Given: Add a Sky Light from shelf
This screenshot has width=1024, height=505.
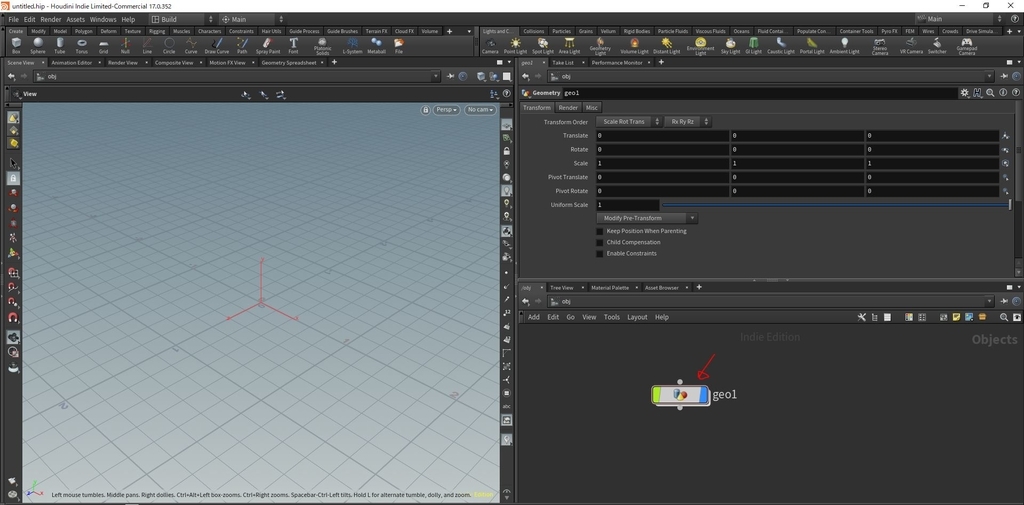Looking at the screenshot, I should (x=731, y=45).
